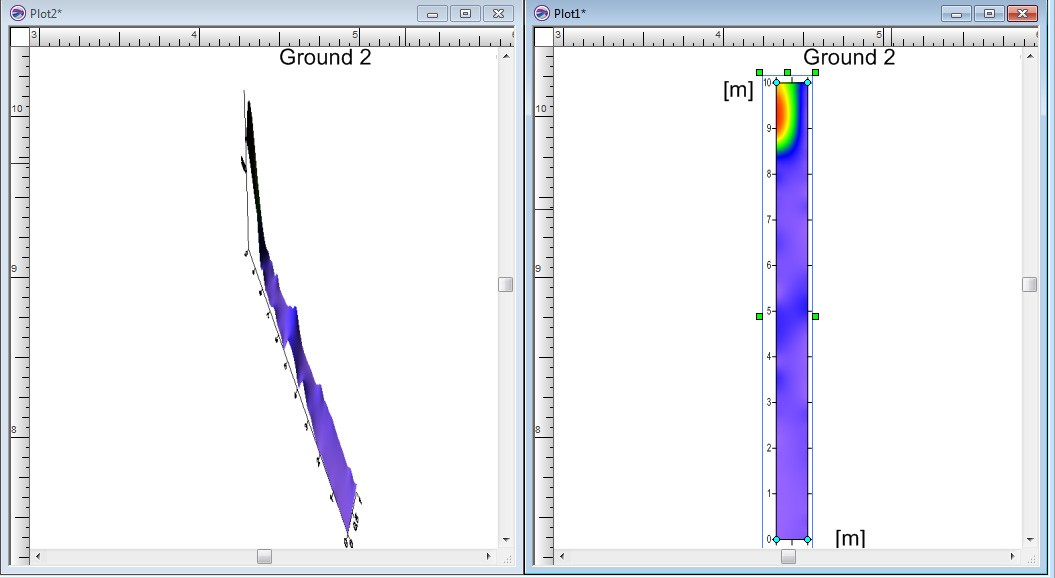Select the Ground 2 title in Plot1

point(849,58)
